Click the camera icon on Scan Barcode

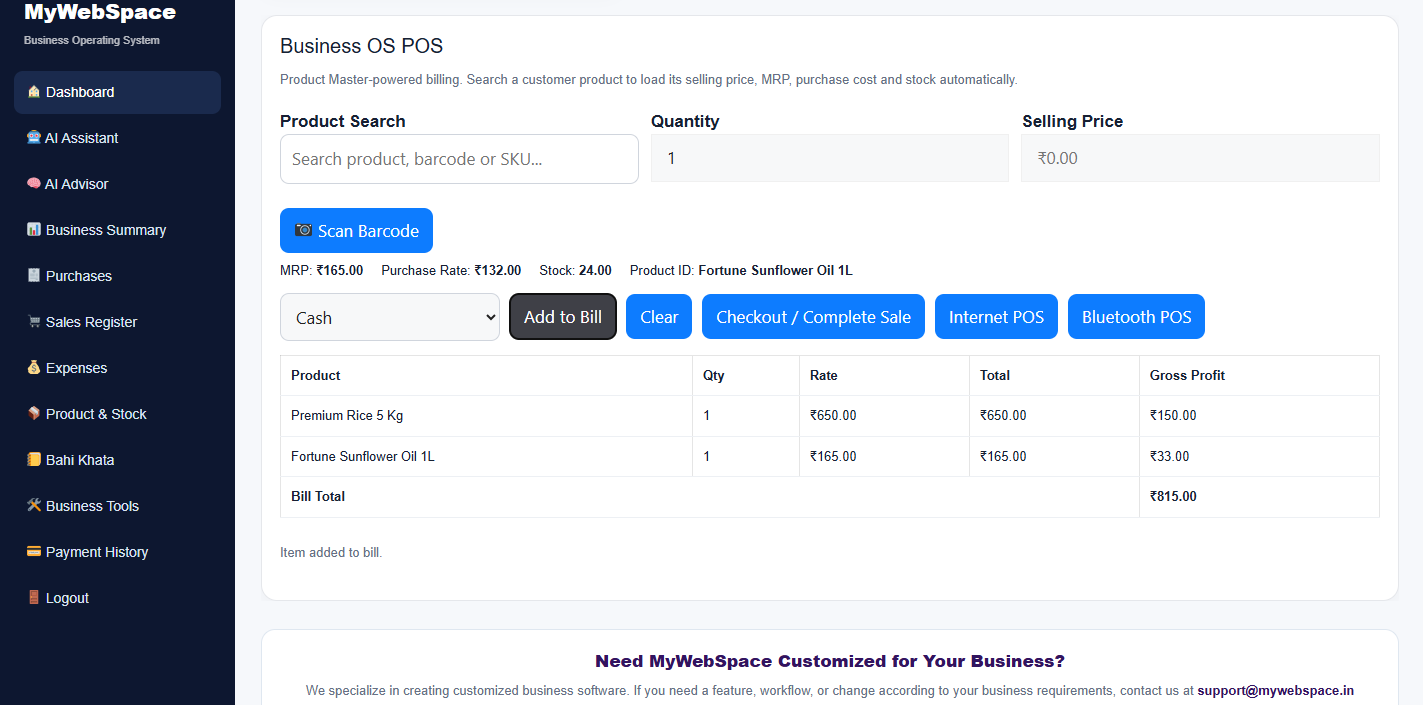[303, 231]
